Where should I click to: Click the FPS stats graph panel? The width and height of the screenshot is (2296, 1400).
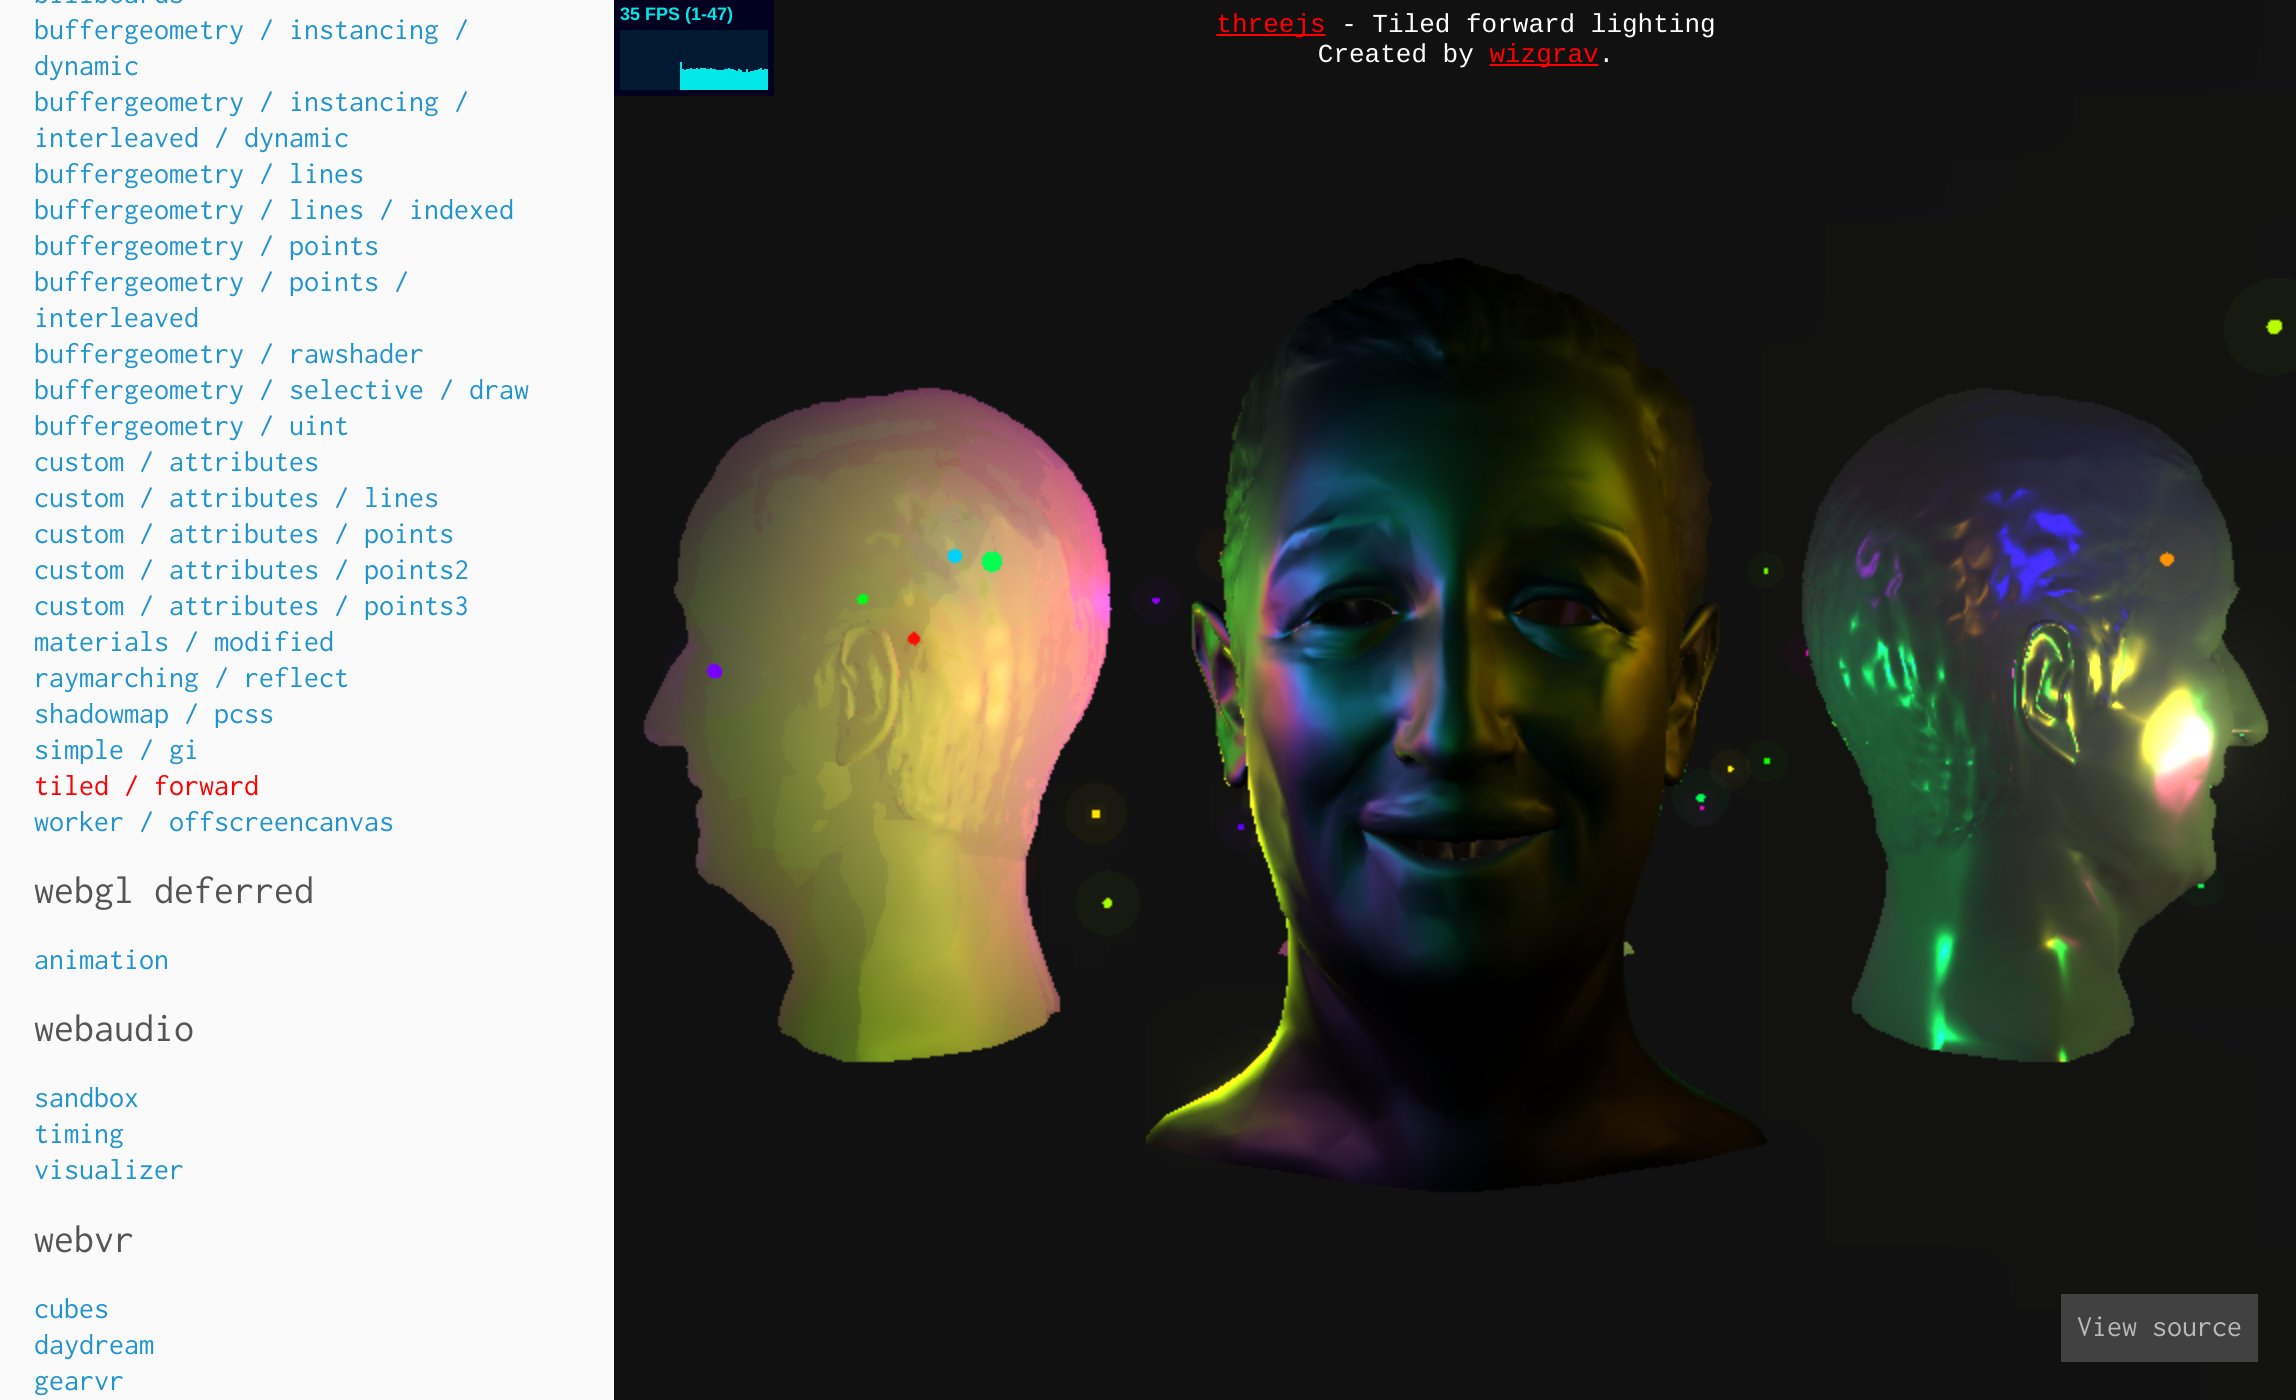point(693,48)
